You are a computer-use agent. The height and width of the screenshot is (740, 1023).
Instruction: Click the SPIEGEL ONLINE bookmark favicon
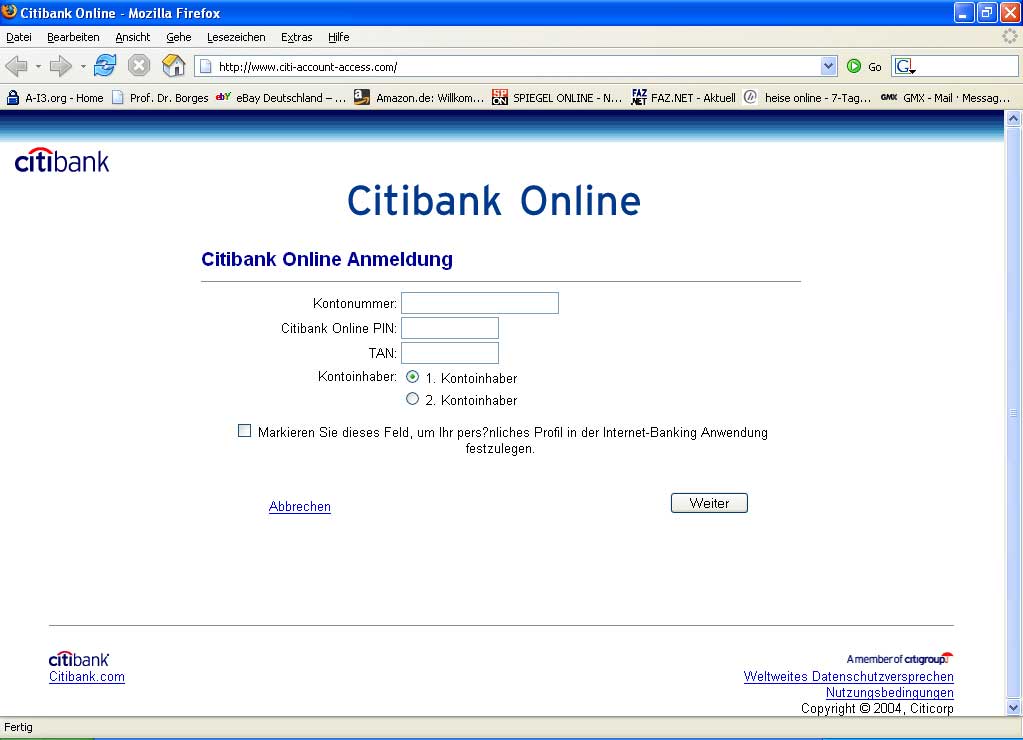[x=500, y=97]
